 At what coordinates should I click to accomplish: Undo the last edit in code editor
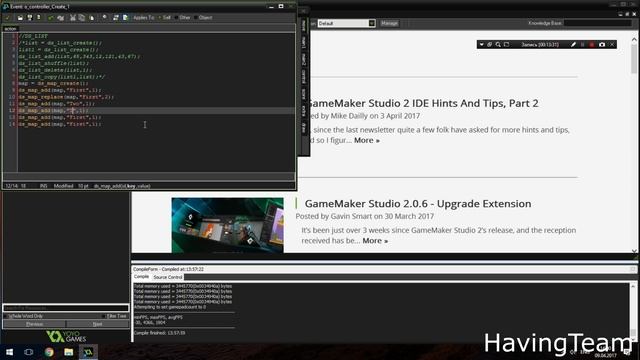point(51,18)
